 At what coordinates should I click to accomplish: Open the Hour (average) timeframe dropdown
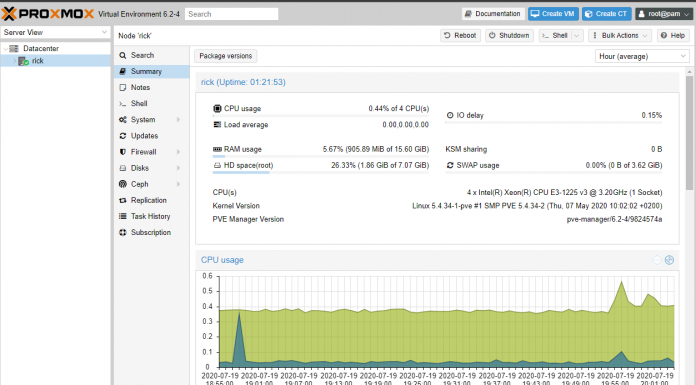coord(642,56)
